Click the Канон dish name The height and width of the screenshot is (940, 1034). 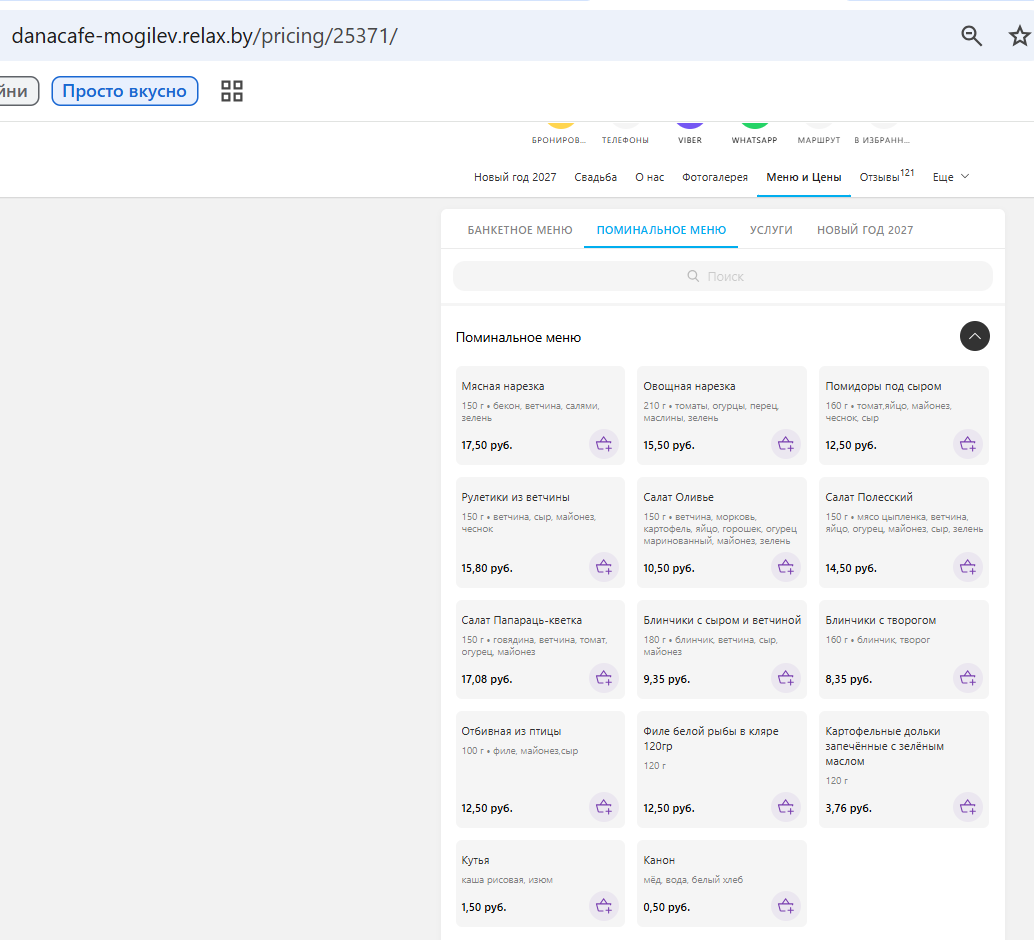pos(659,860)
